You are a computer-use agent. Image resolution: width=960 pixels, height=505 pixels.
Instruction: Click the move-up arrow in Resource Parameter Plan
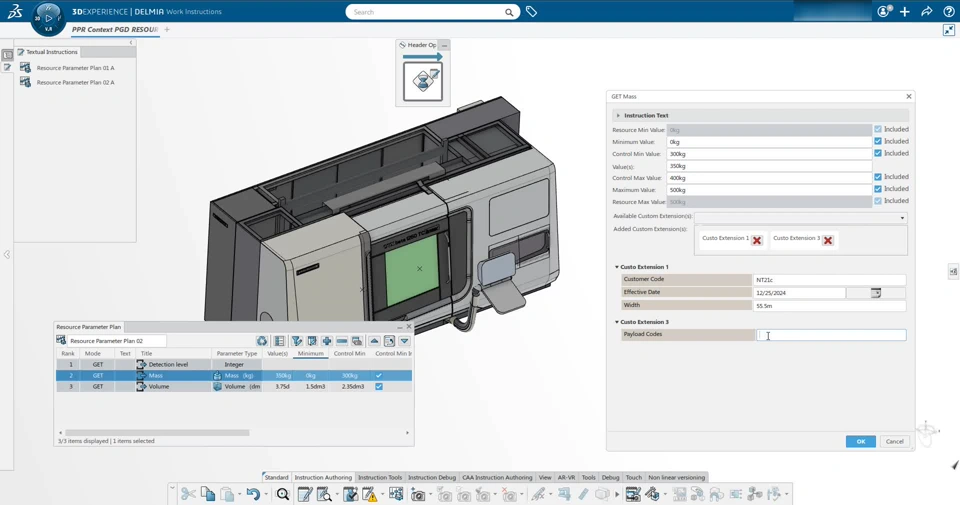[374, 341]
